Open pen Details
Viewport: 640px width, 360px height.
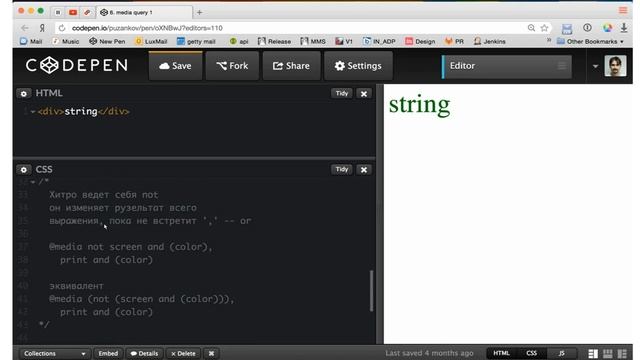144,353
